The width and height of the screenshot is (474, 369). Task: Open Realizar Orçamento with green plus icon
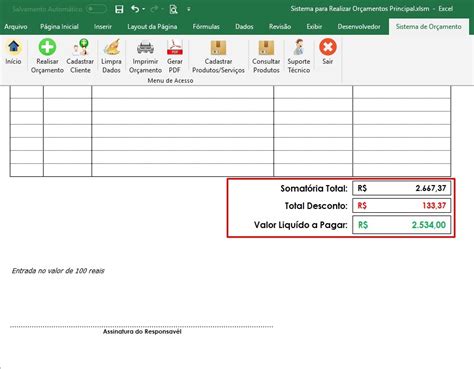click(x=47, y=47)
